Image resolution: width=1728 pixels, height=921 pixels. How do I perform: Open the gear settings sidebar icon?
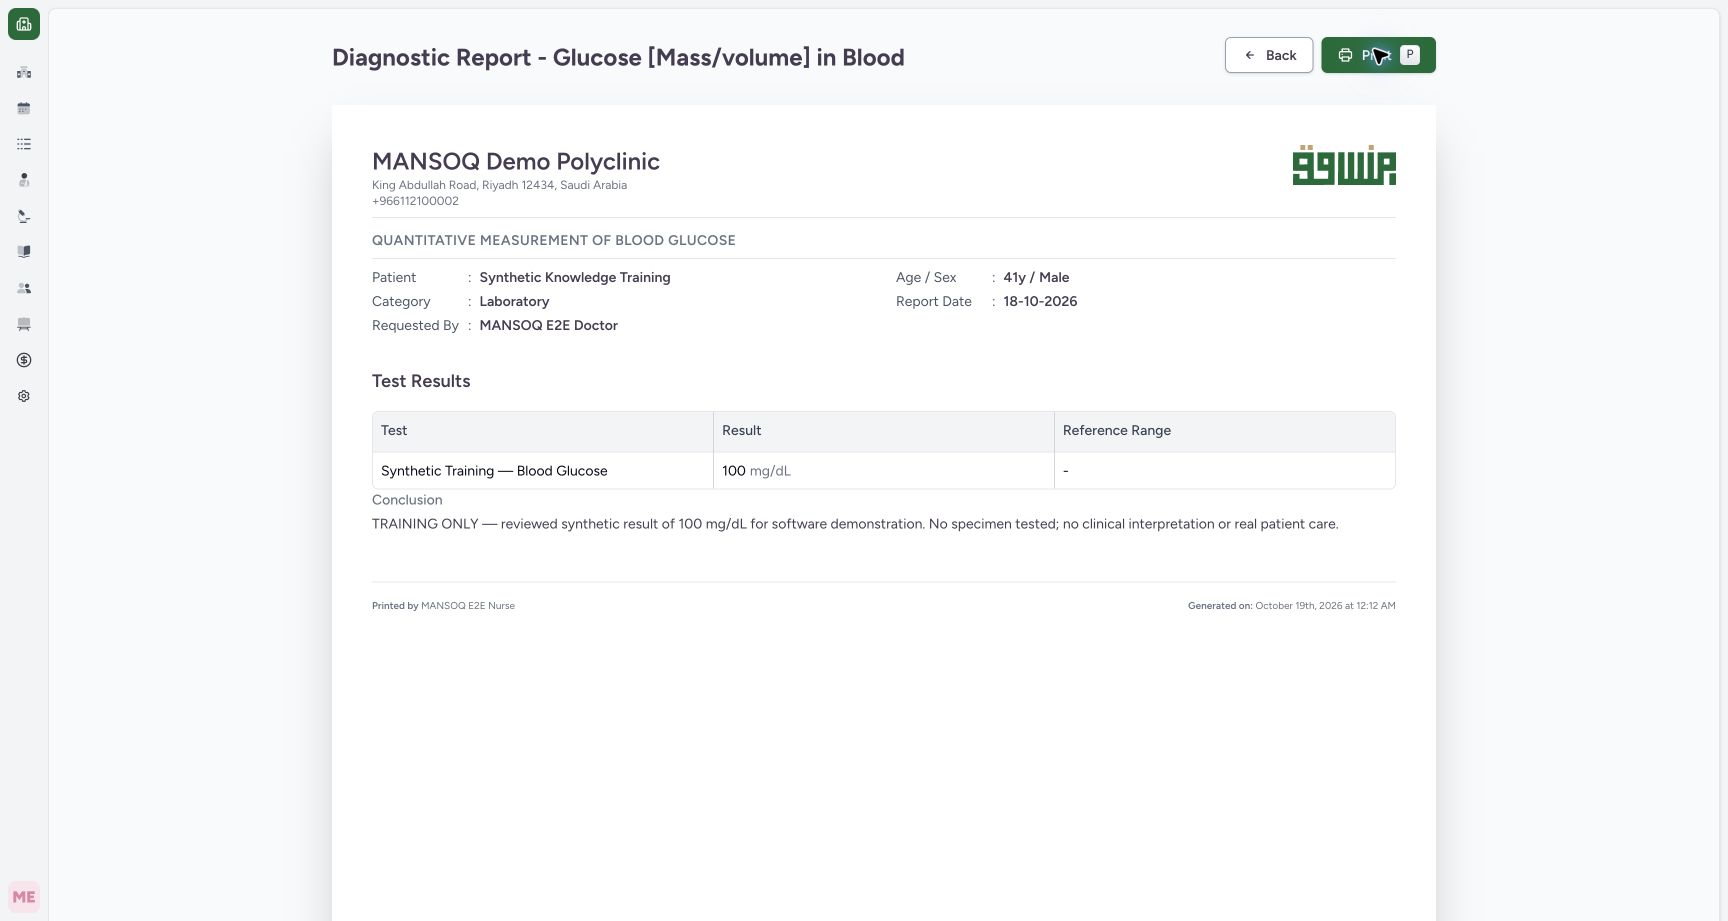pyautogui.click(x=24, y=396)
